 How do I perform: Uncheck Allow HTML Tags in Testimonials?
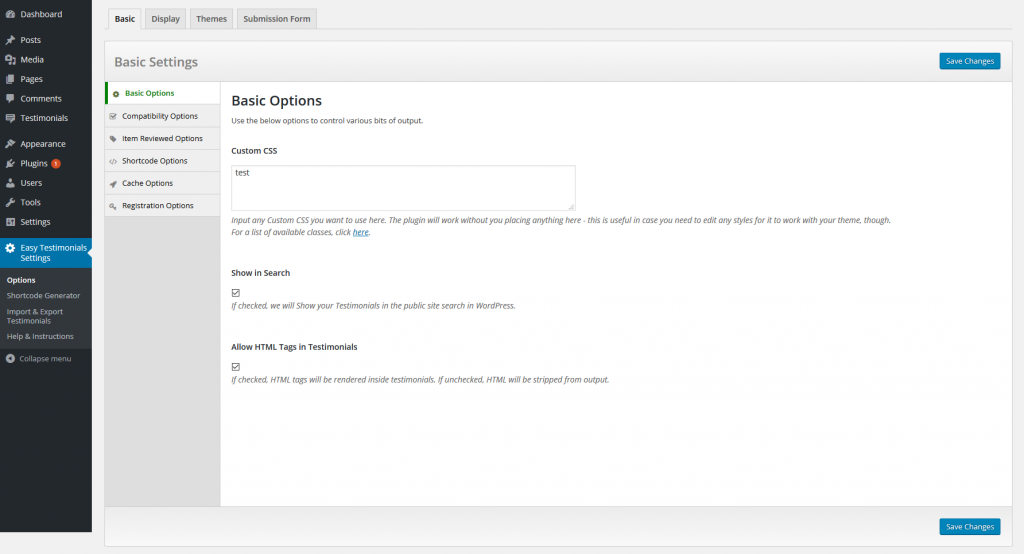point(236,367)
